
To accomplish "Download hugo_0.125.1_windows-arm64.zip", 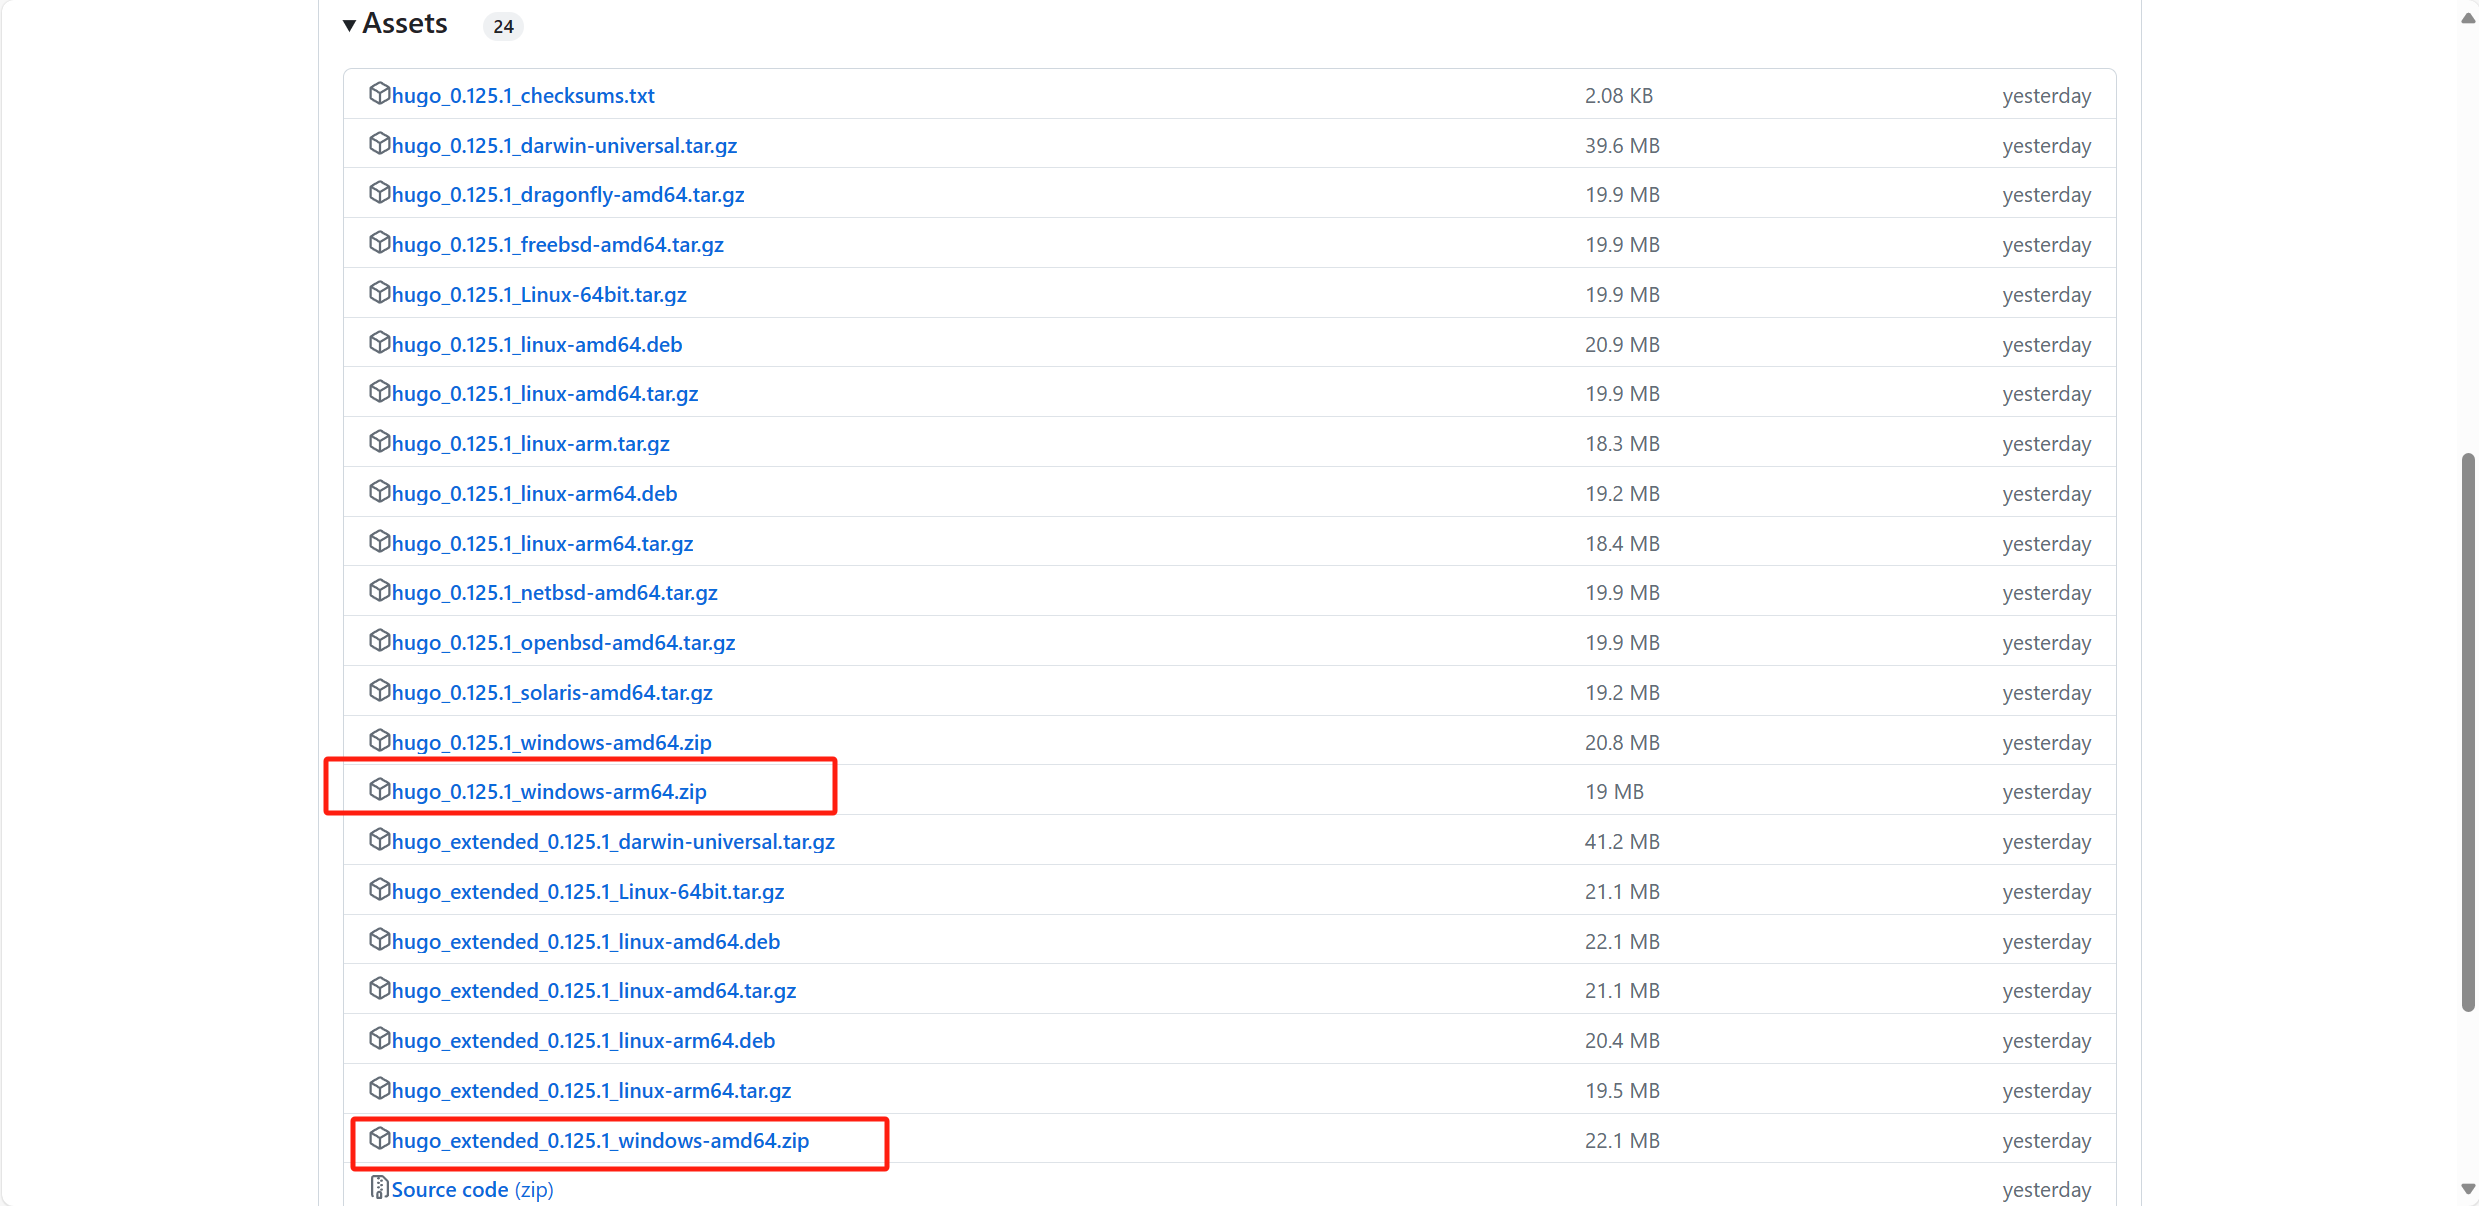I will click(x=548, y=792).
